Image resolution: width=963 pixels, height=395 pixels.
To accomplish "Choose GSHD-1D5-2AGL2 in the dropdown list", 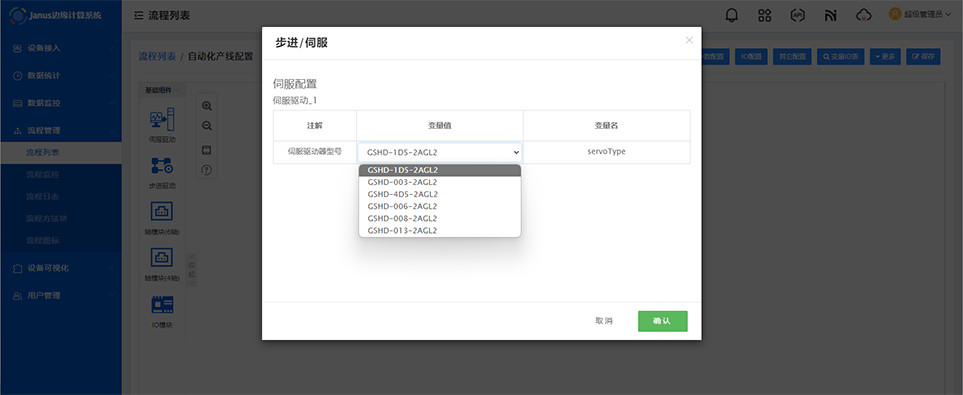I will click(440, 170).
